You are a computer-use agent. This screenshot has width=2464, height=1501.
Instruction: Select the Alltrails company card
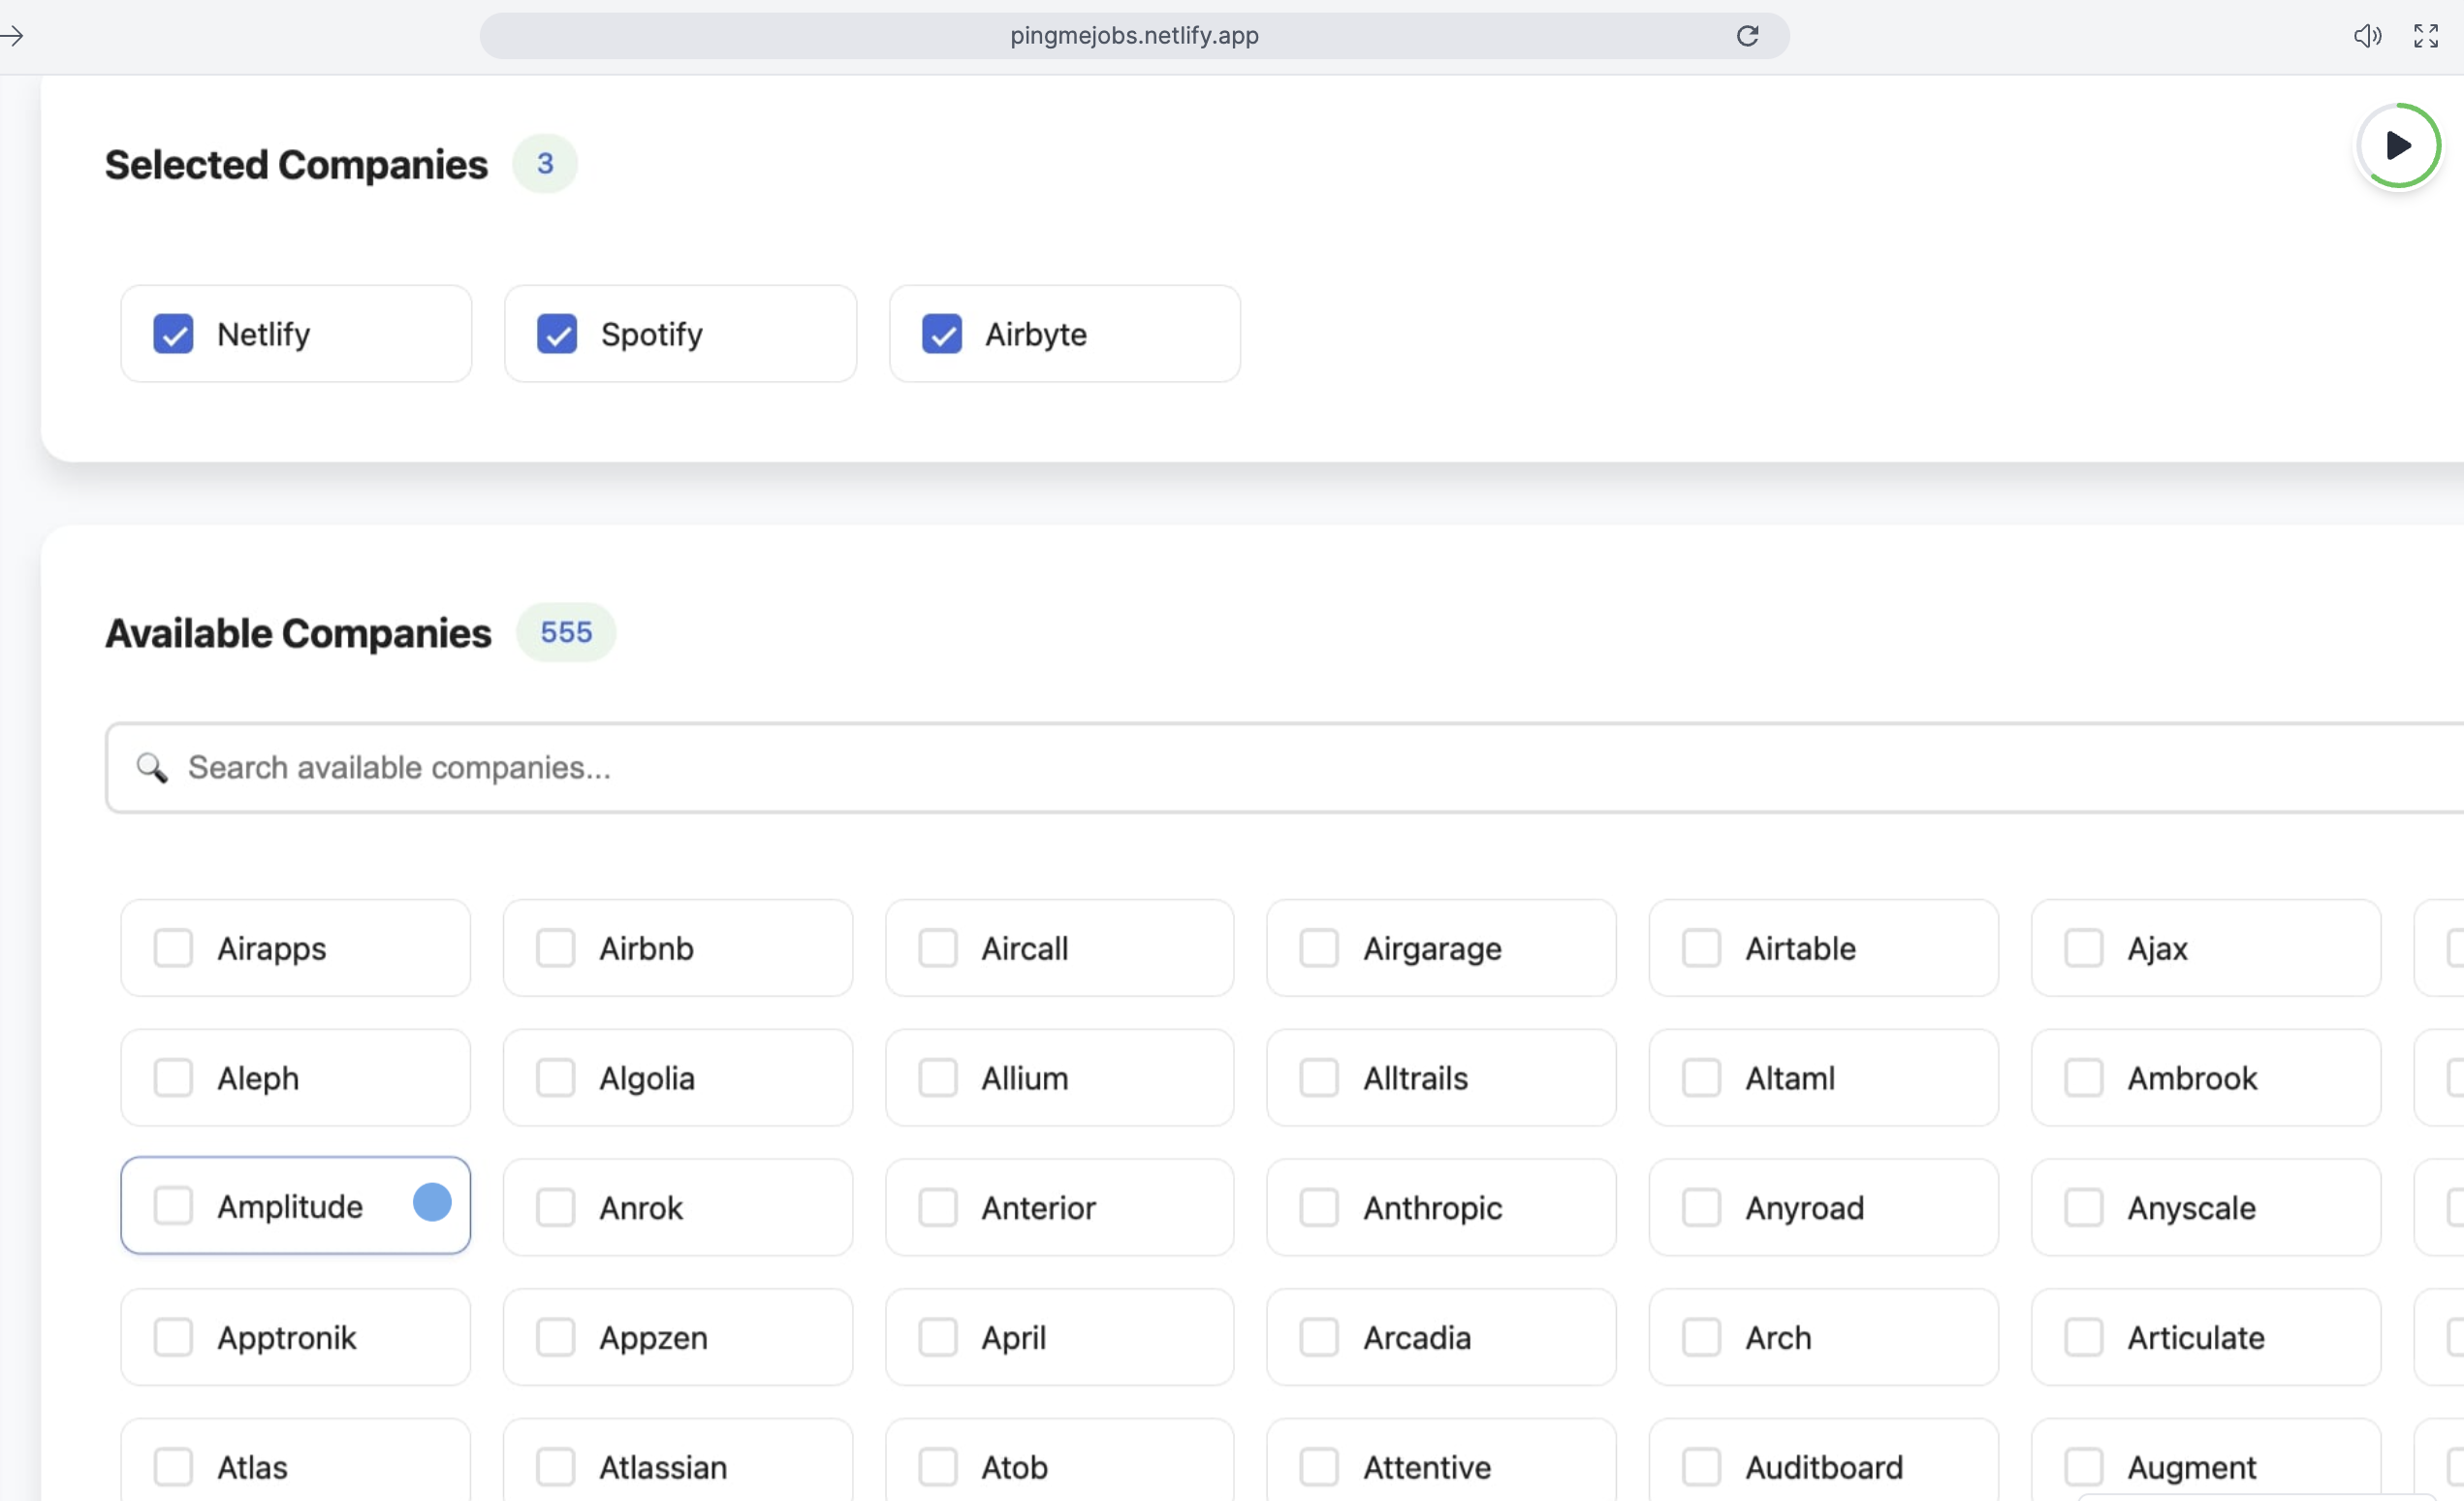(x=1441, y=1078)
